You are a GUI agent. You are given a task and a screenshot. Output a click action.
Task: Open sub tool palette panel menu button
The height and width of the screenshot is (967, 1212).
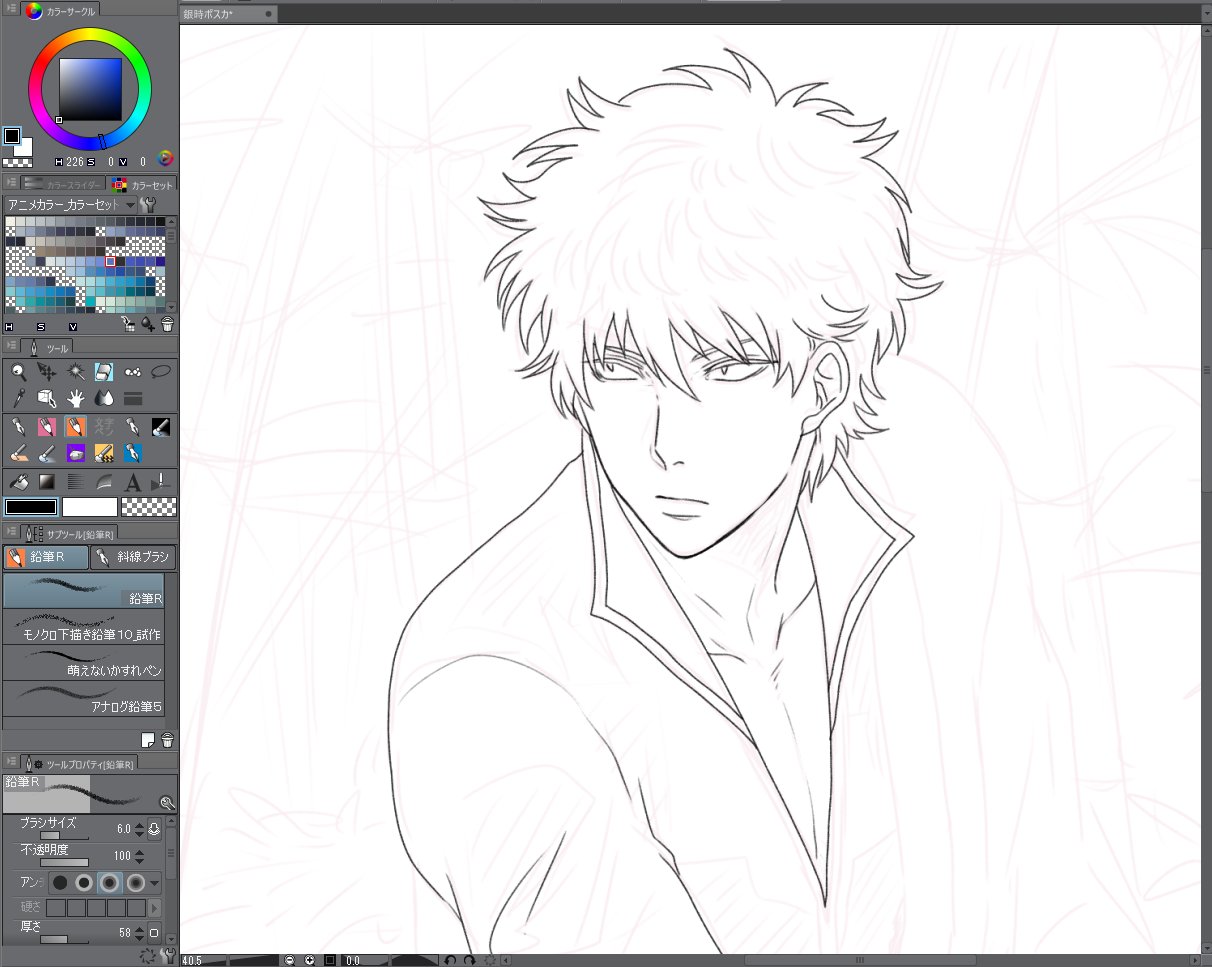(11, 533)
